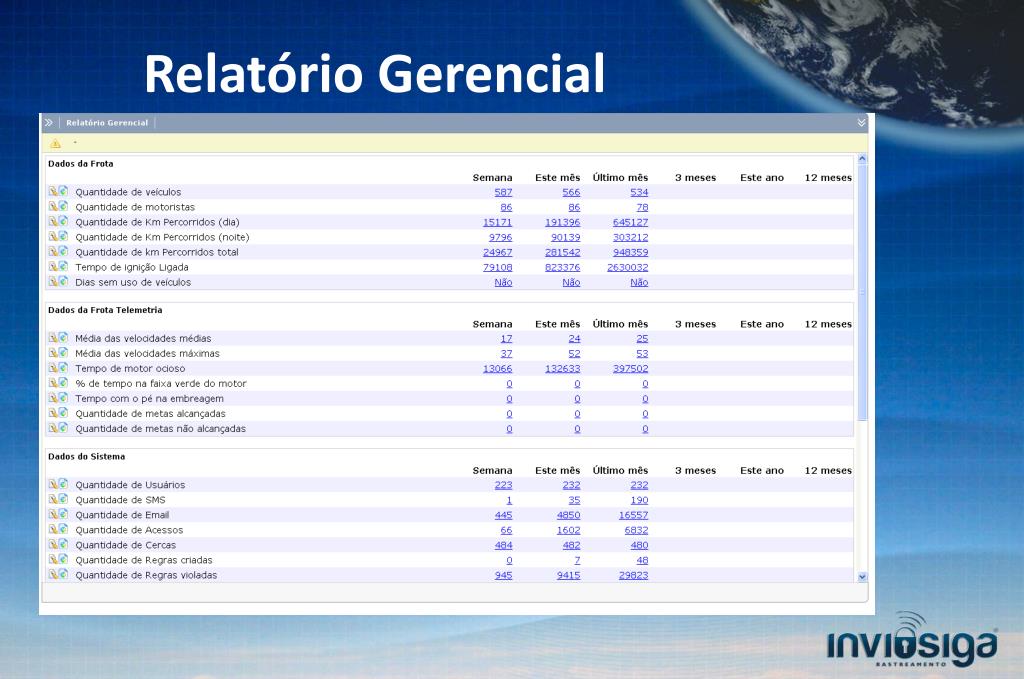Image resolution: width=1024 pixels, height=679 pixels.
Task: Expand the panel using the double-arrow at left of header
Action: point(49,123)
